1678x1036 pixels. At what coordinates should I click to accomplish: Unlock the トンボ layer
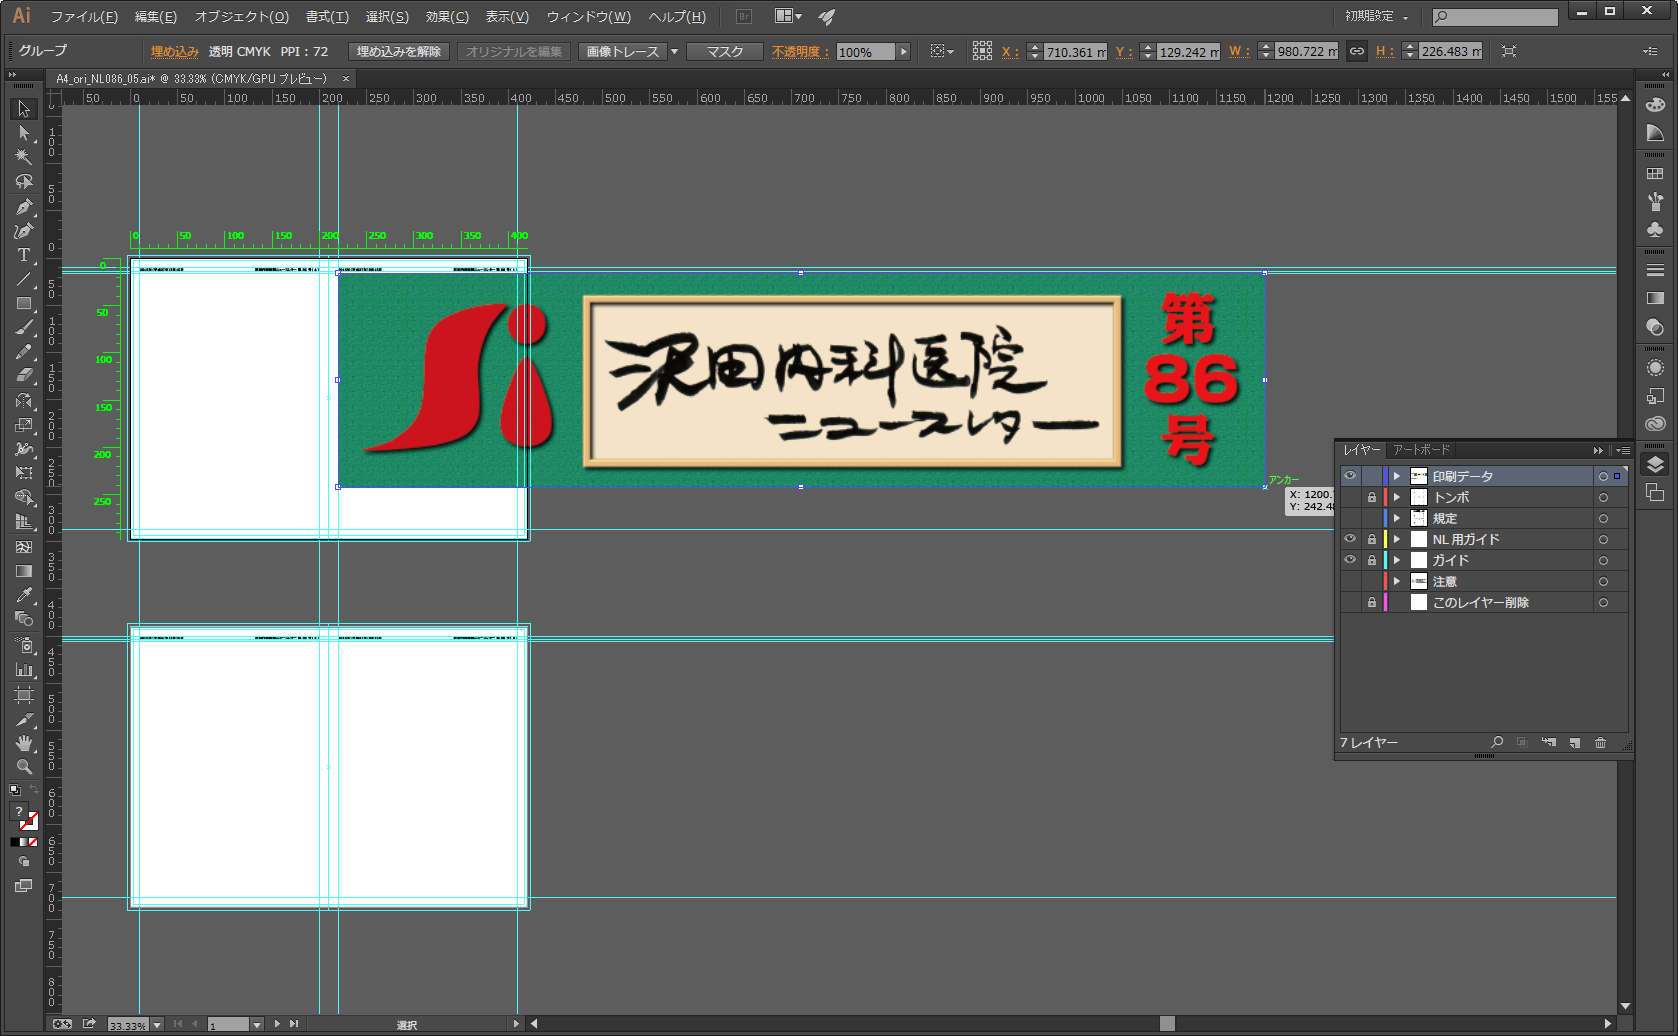1372,497
